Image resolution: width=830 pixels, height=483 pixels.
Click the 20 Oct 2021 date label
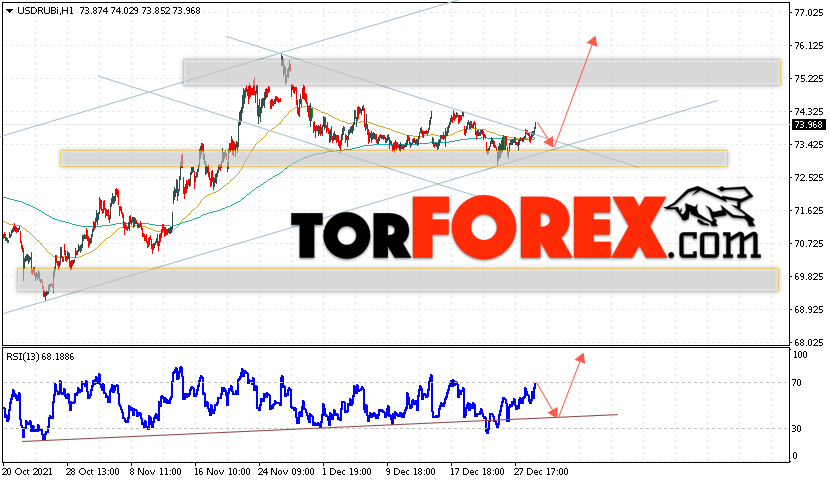pos(28,471)
